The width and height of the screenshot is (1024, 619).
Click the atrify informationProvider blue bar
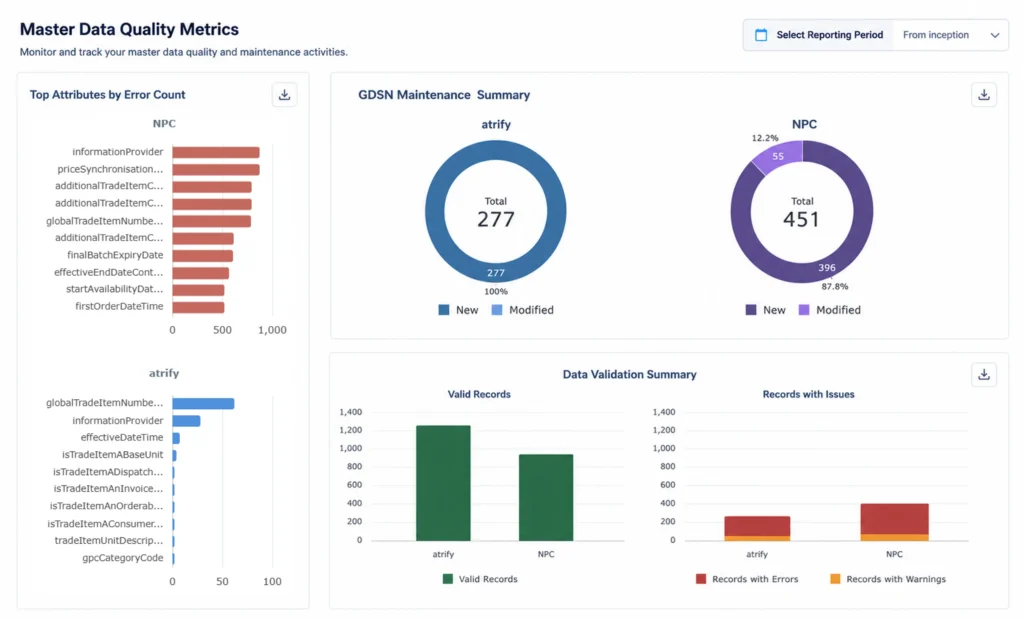[186, 421]
